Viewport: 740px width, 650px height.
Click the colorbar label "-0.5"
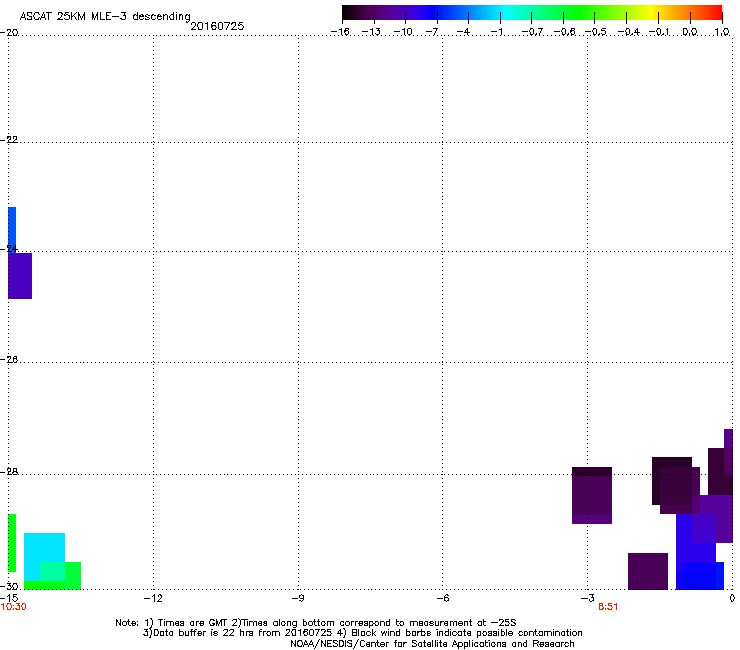point(595,32)
